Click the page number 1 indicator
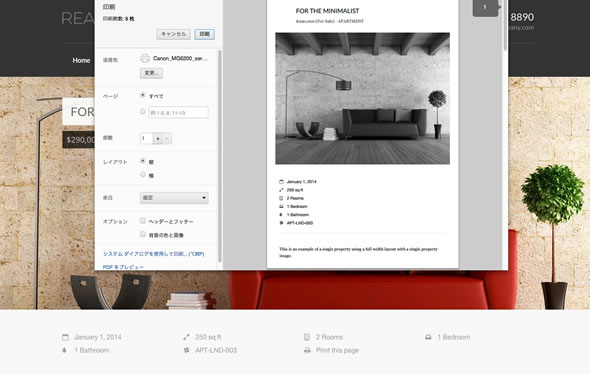The image size is (590, 374). pyautogui.click(x=485, y=8)
